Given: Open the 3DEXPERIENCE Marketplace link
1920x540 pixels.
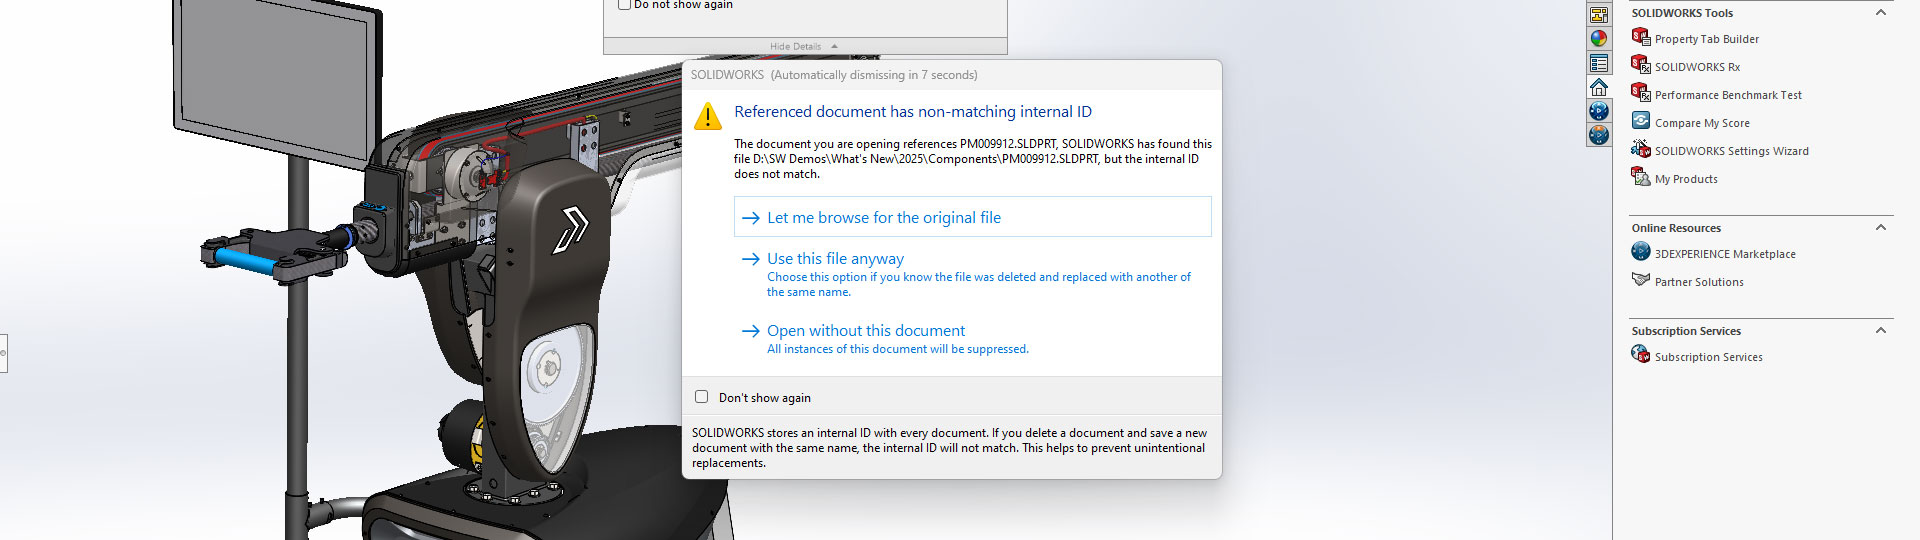Looking at the screenshot, I should 1724,254.
